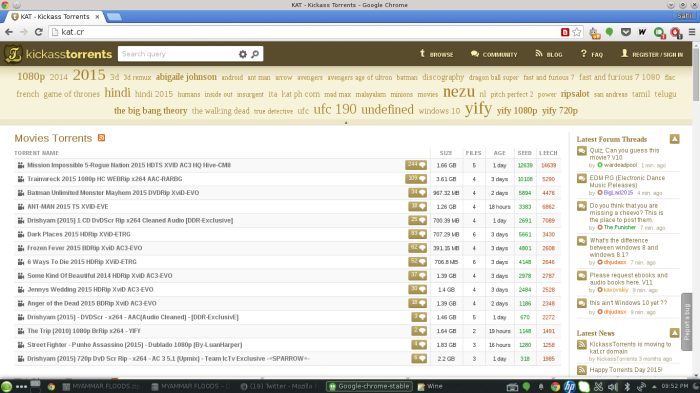The height and width of the screenshot is (393, 700).
Task: Open Mission Impossible 5 Rogue Nation torrent
Action: [x=129, y=165]
